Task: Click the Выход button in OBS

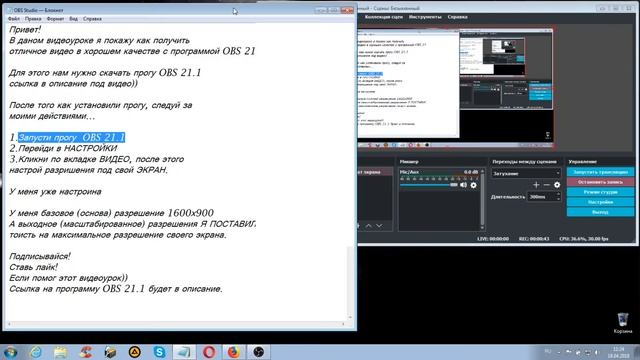Action: pos(600,212)
